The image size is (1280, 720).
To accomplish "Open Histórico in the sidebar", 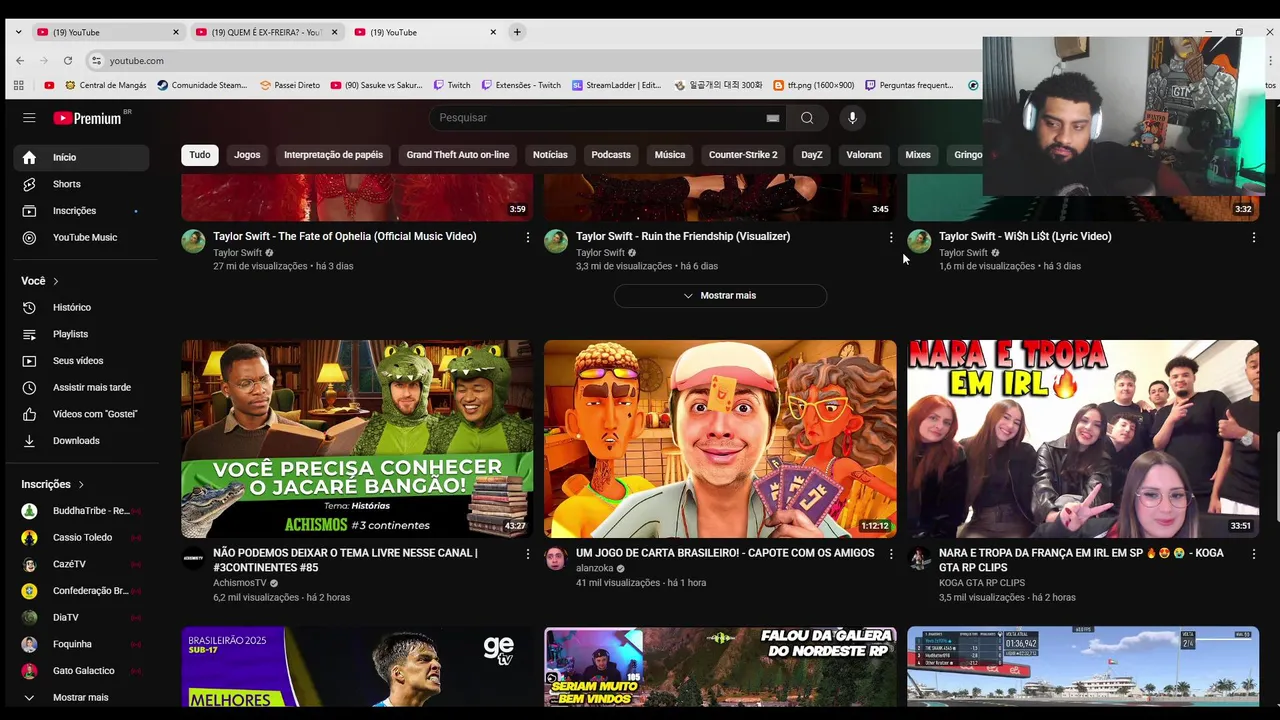I will coord(82,307).
